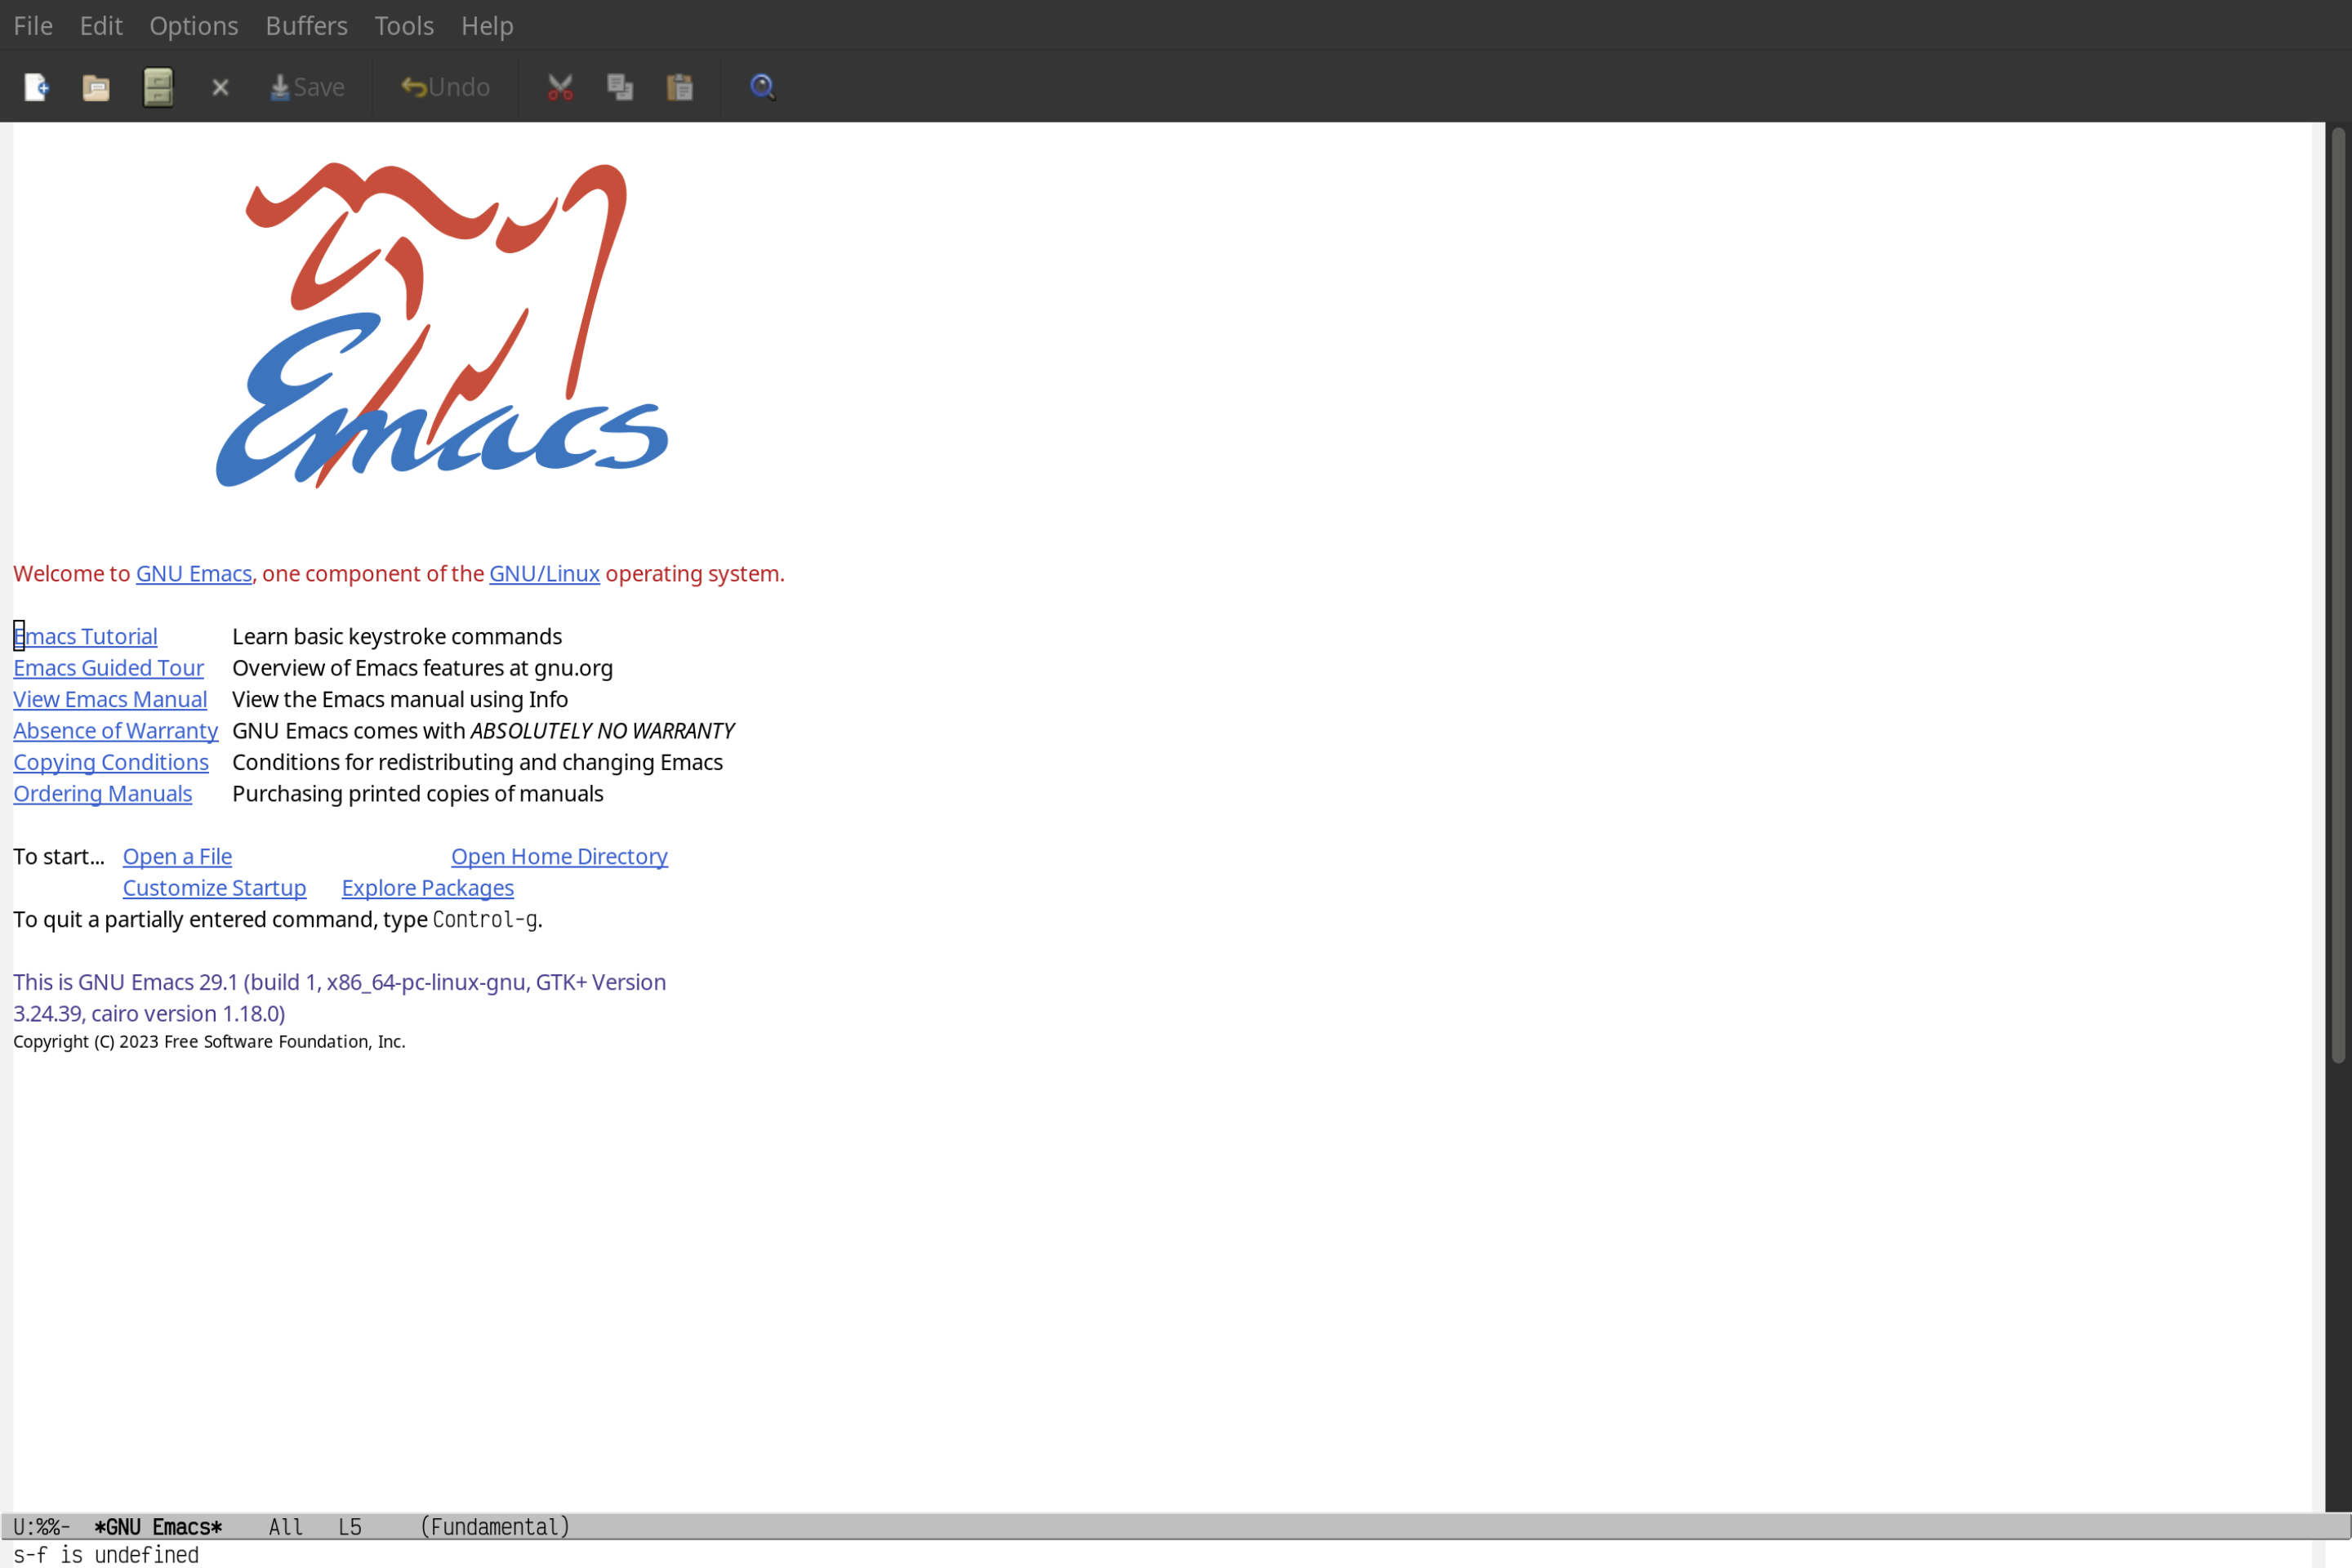
Task: Click the close buffer X icon
Action: click(x=219, y=86)
